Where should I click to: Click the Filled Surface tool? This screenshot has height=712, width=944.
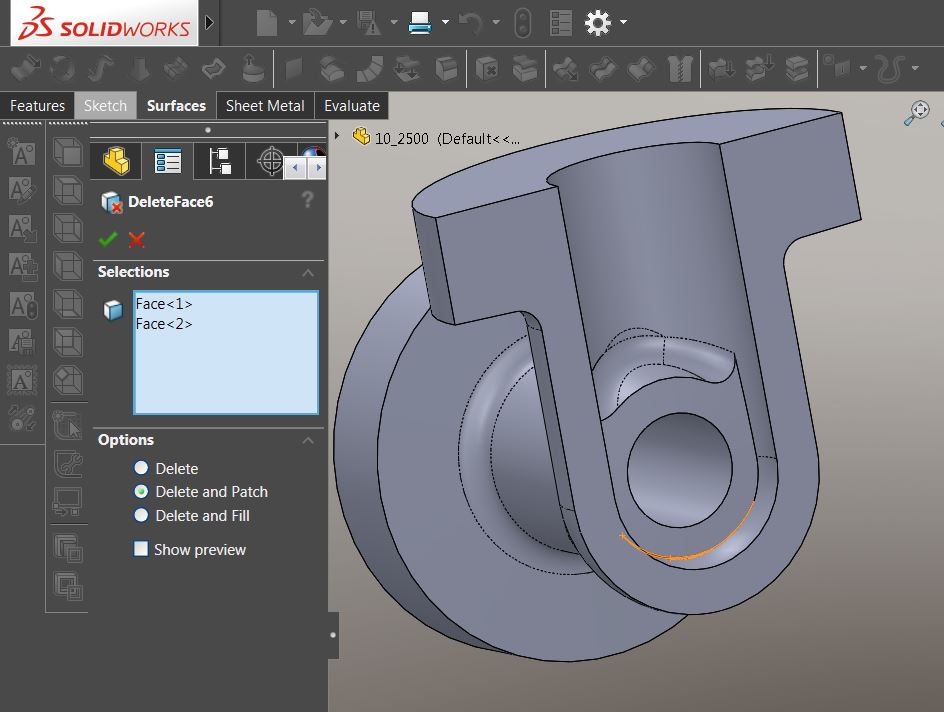214,69
